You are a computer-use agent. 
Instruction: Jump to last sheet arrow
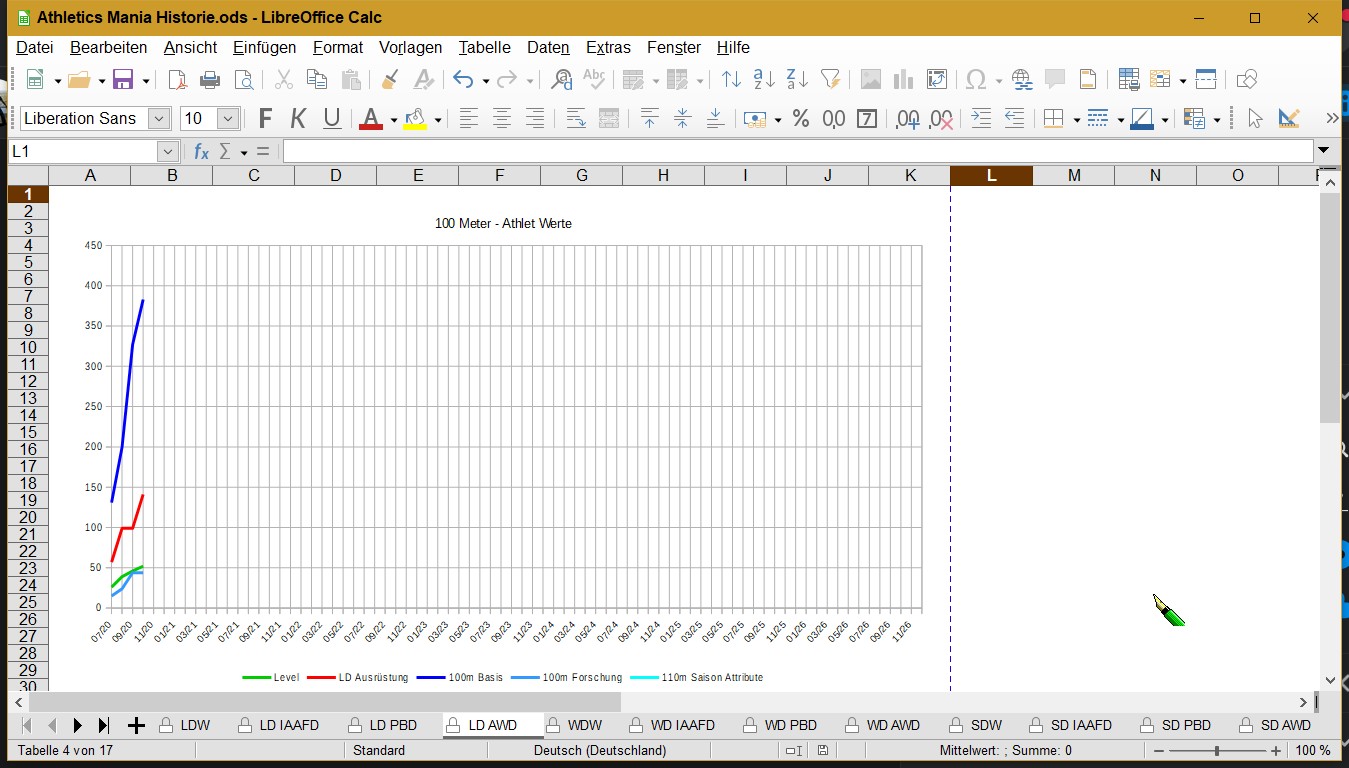click(x=103, y=725)
